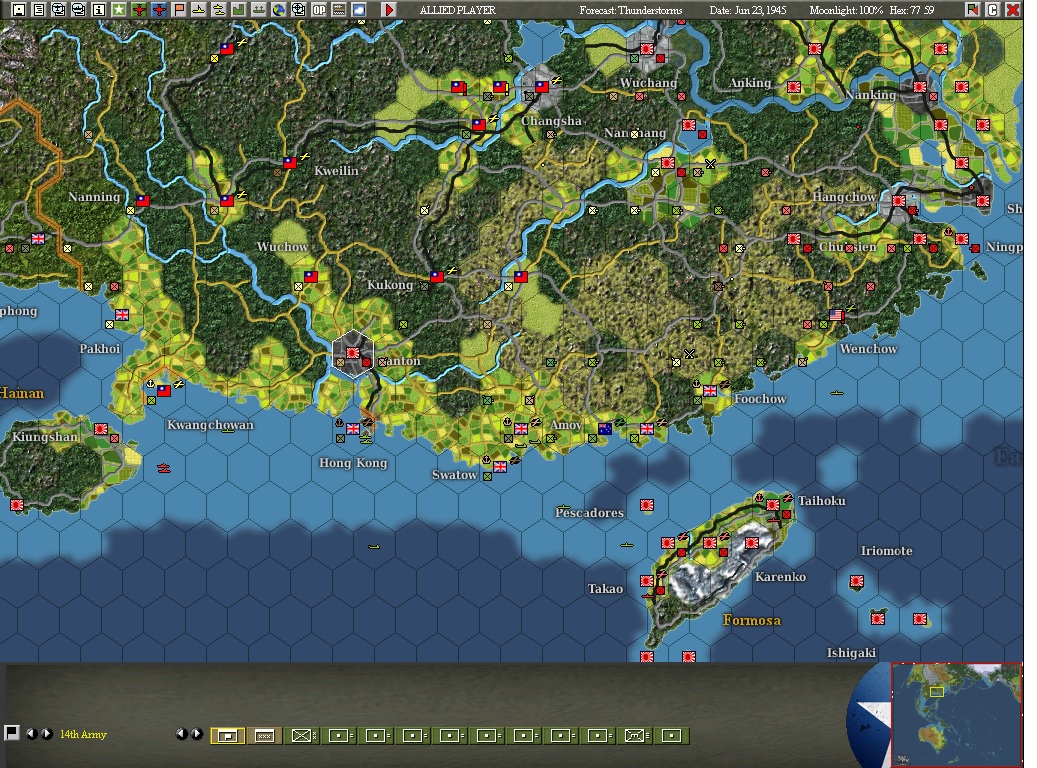Click the right arrow before unit icons

coord(196,734)
